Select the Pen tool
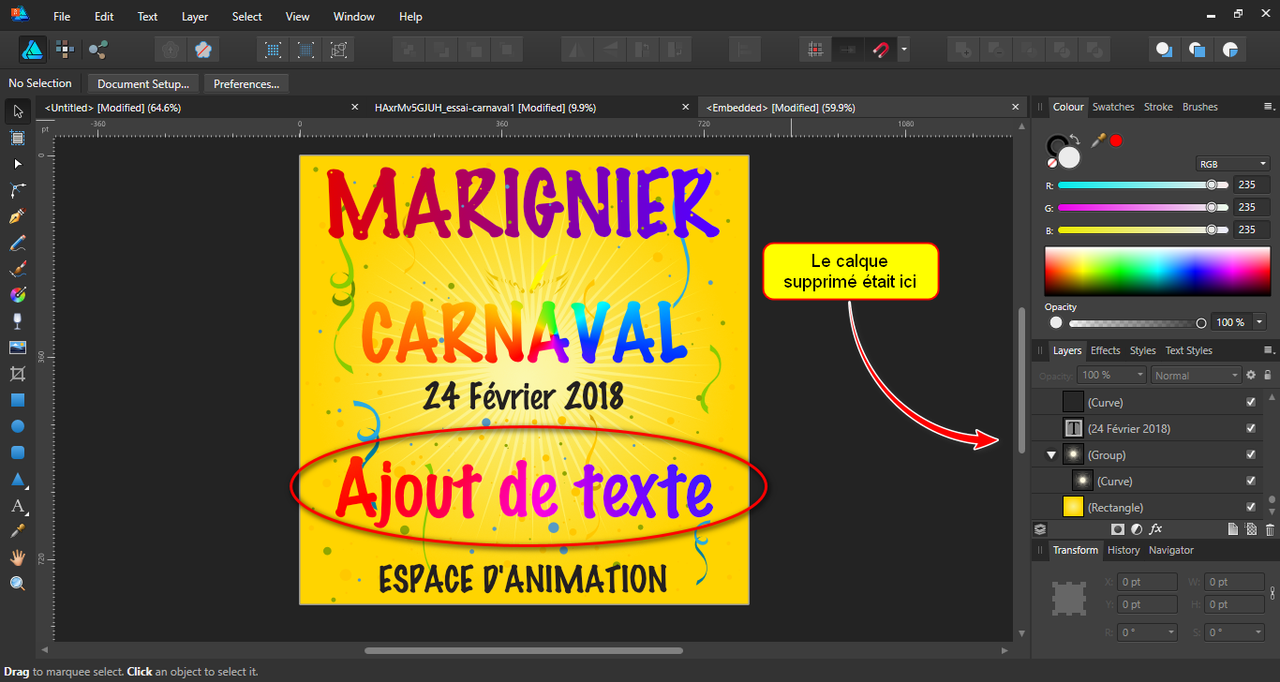 pos(17,216)
